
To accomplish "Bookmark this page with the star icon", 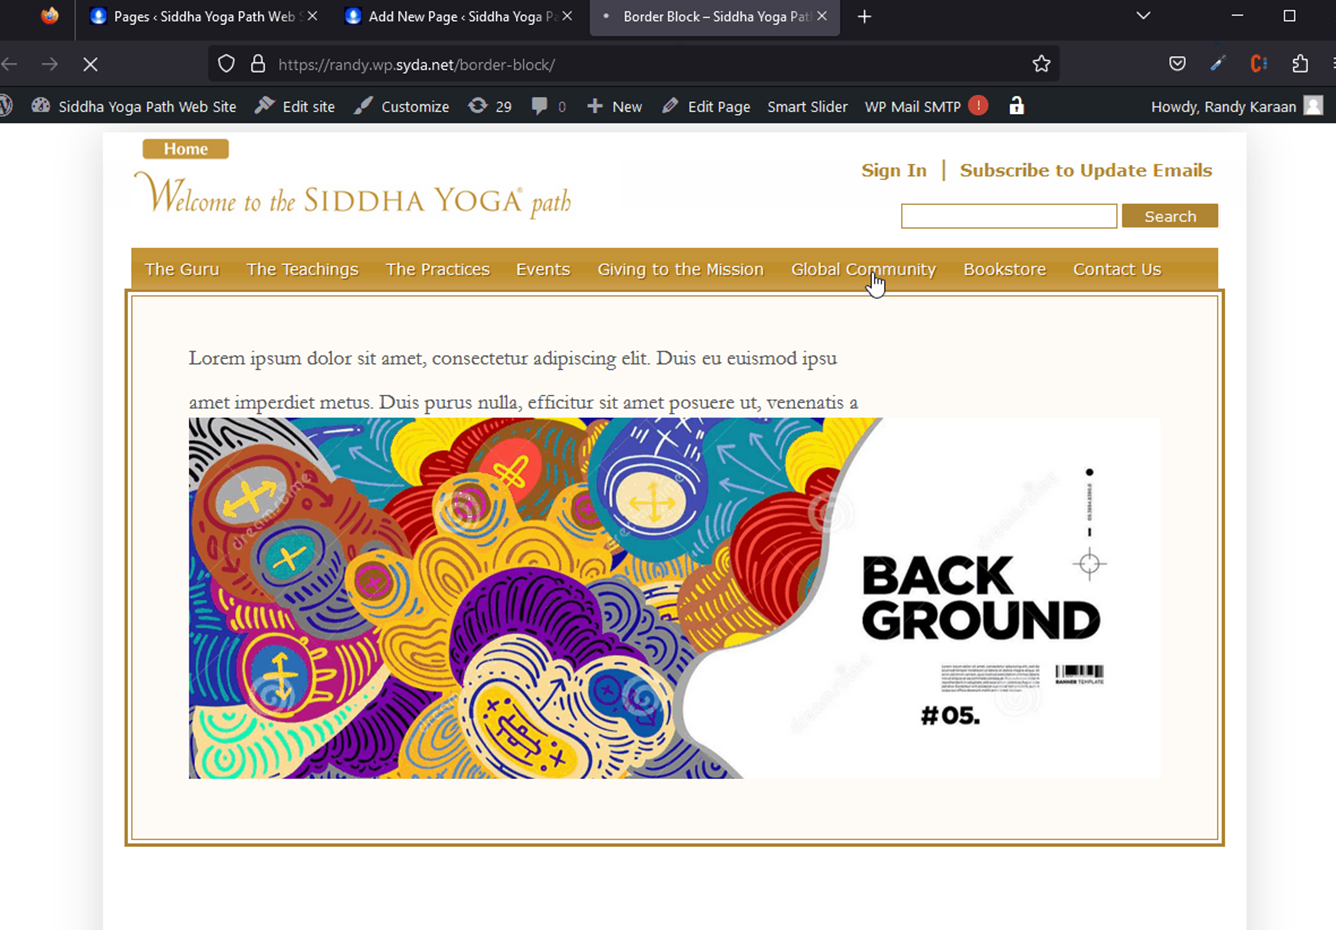I will (1041, 64).
